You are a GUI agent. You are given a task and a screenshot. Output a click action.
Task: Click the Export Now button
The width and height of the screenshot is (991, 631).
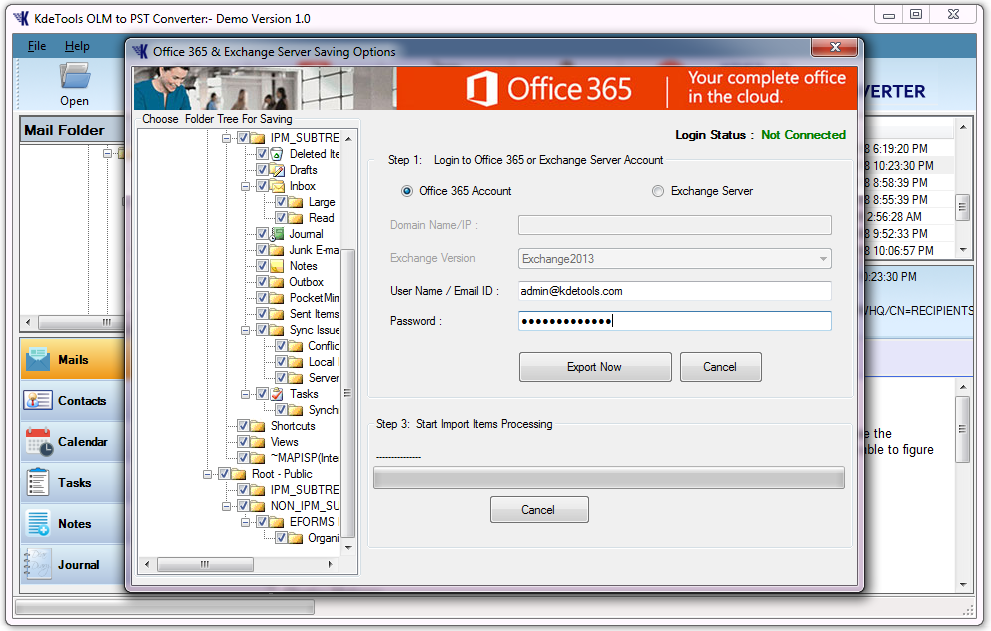(595, 367)
